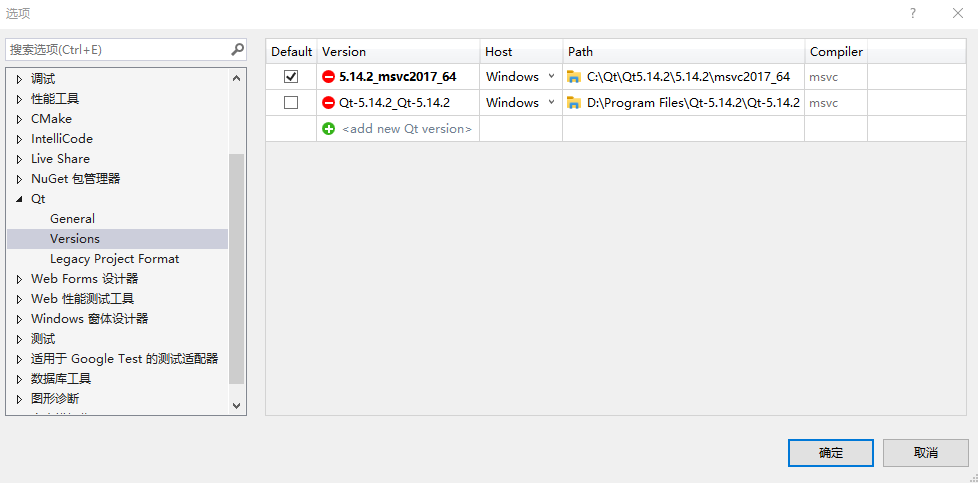978x483 pixels.
Task: Collapse the Qt tree node
Action: [x=19, y=199]
